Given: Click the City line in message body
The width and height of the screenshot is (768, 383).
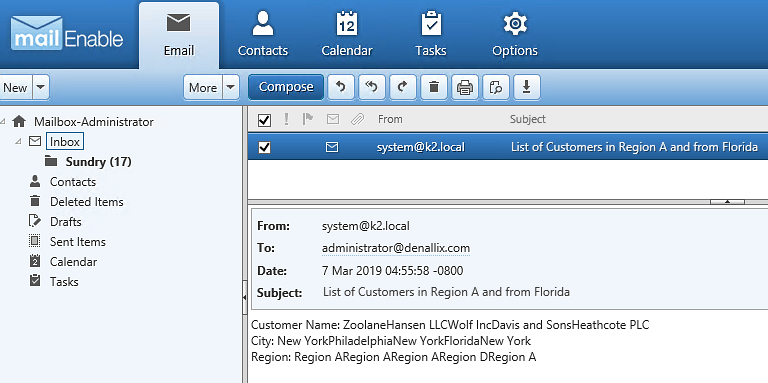Looking at the screenshot, I should 391,340.
